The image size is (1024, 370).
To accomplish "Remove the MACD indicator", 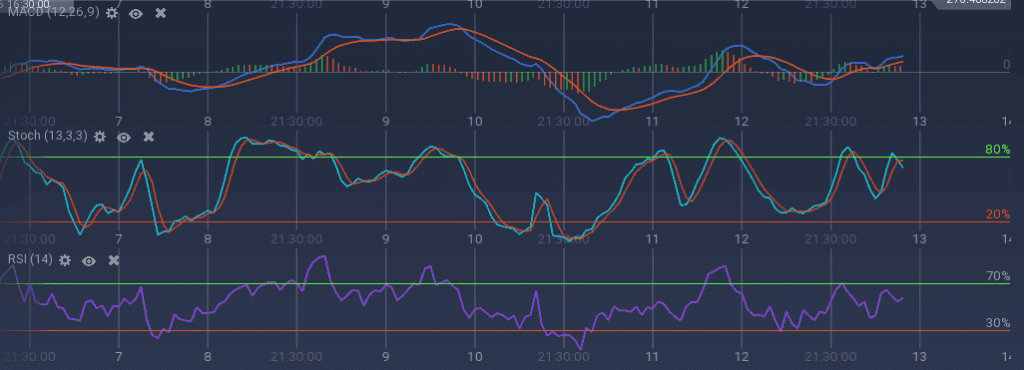I will click(161, 13).
